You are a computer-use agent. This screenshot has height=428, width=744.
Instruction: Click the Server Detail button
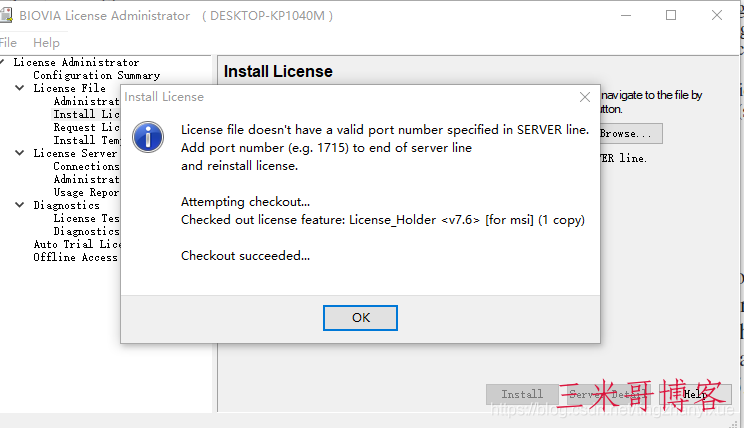607,394
